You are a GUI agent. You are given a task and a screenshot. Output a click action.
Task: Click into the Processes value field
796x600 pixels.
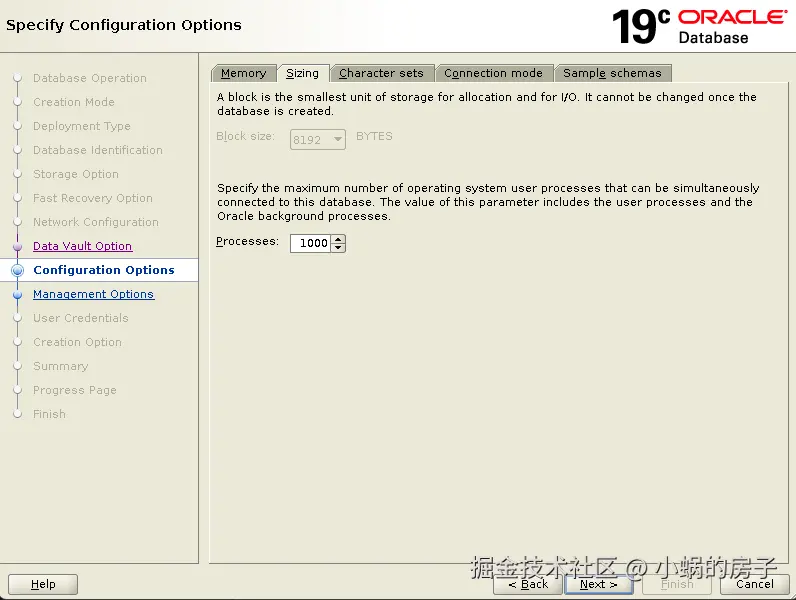pyautogui.click(x=310, y=243)
